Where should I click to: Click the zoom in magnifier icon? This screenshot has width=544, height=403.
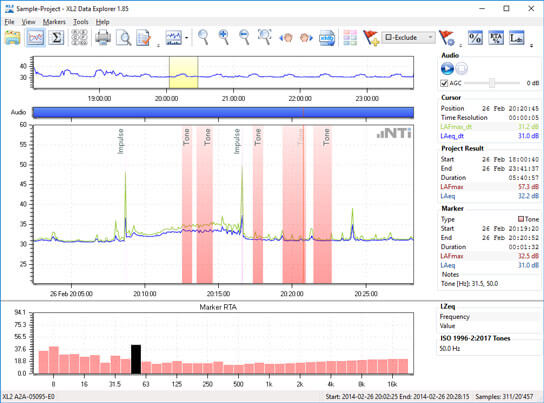tap(224, 37)
